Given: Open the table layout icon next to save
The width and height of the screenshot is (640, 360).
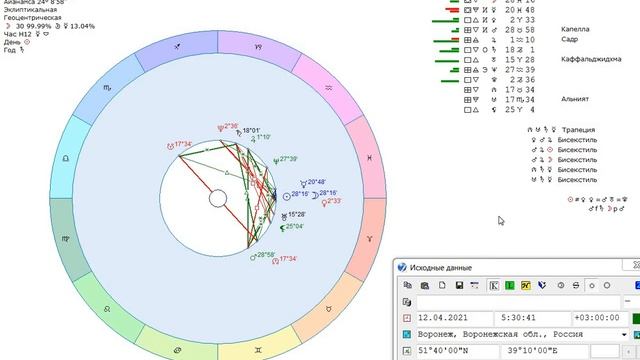Looking at the screenshot, I should click(x=474, y=285).
